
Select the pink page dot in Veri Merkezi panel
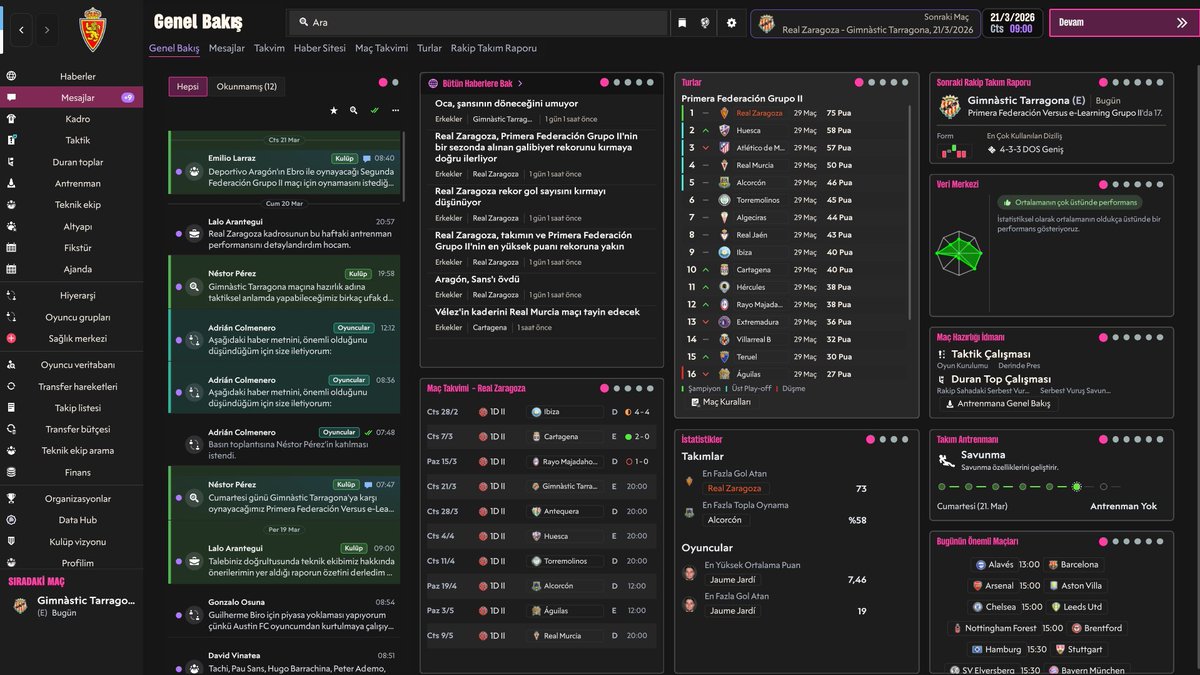[x=1103, y=185]
